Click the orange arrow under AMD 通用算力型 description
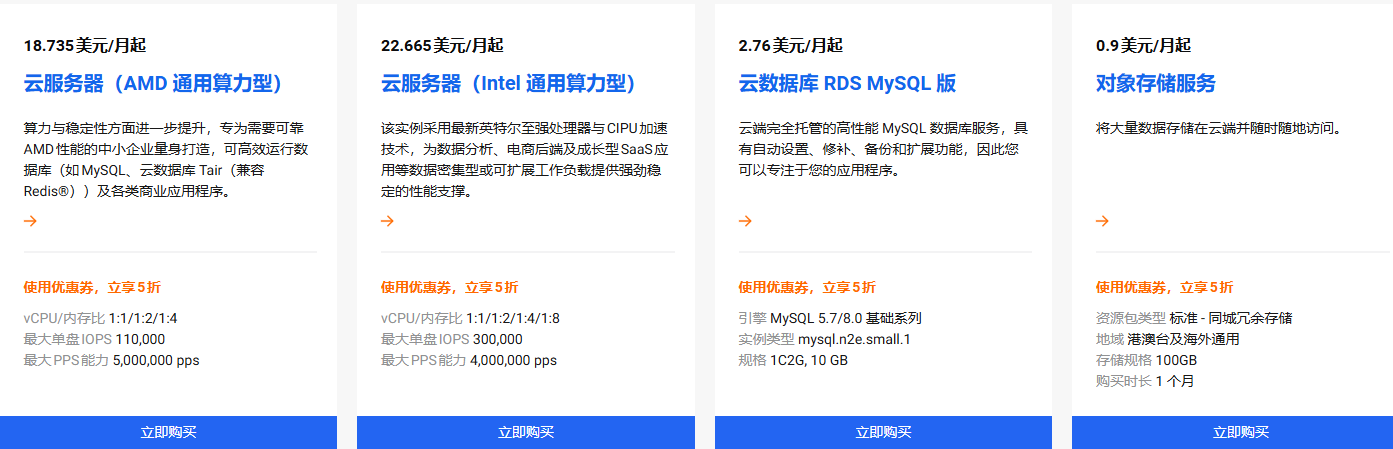 (30, 221)
